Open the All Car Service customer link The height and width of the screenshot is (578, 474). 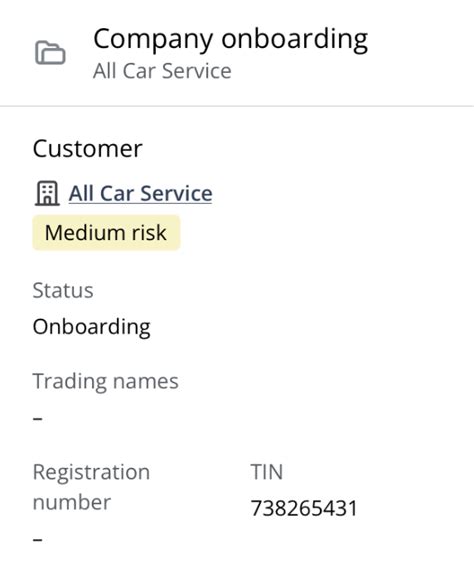(x=140, y=193)
